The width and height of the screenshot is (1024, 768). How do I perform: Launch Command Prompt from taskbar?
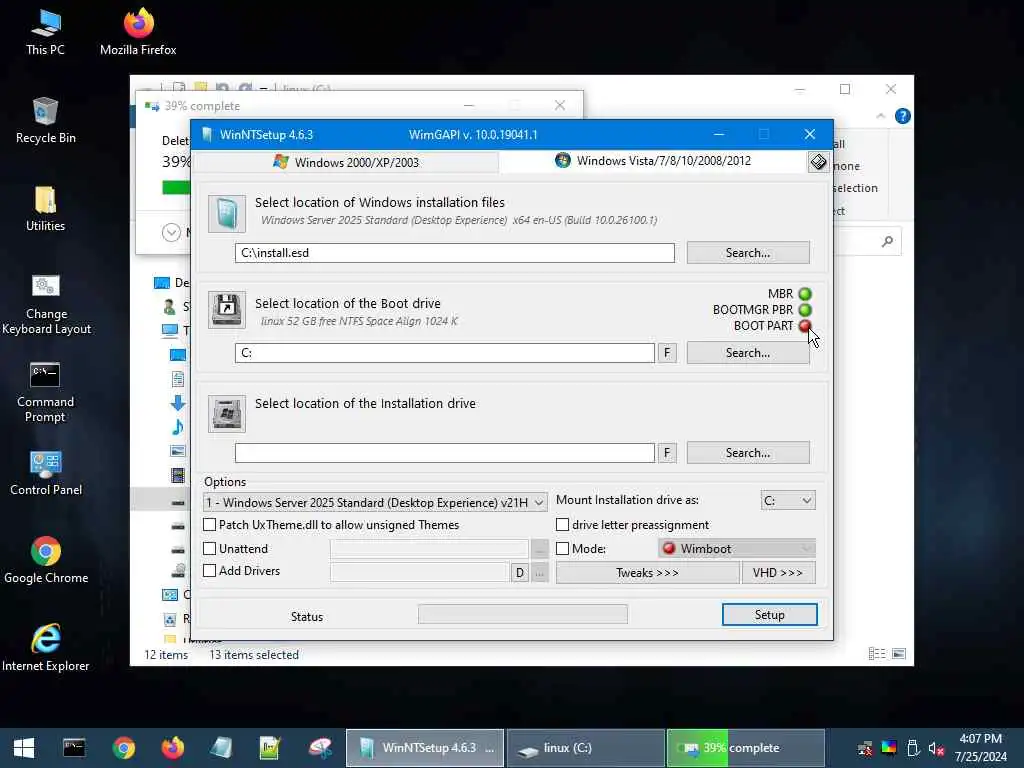(x=74, y=748)
